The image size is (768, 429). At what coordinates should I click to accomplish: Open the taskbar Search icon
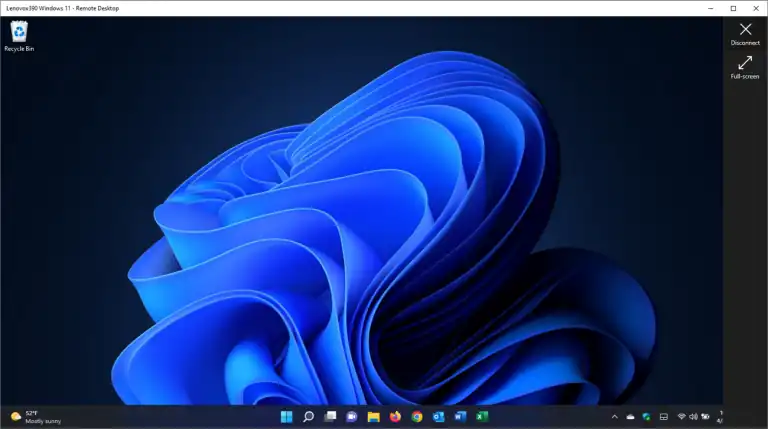pyautogui.click(x=308, y=417)
